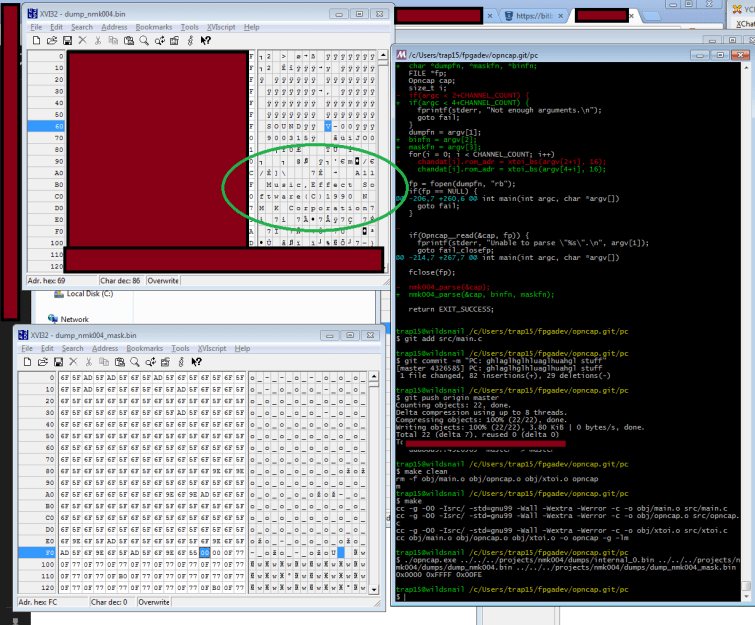Click New file icon in dump_nmk004.bin window
The image size is (755, 625).
[x=36, y=40]
